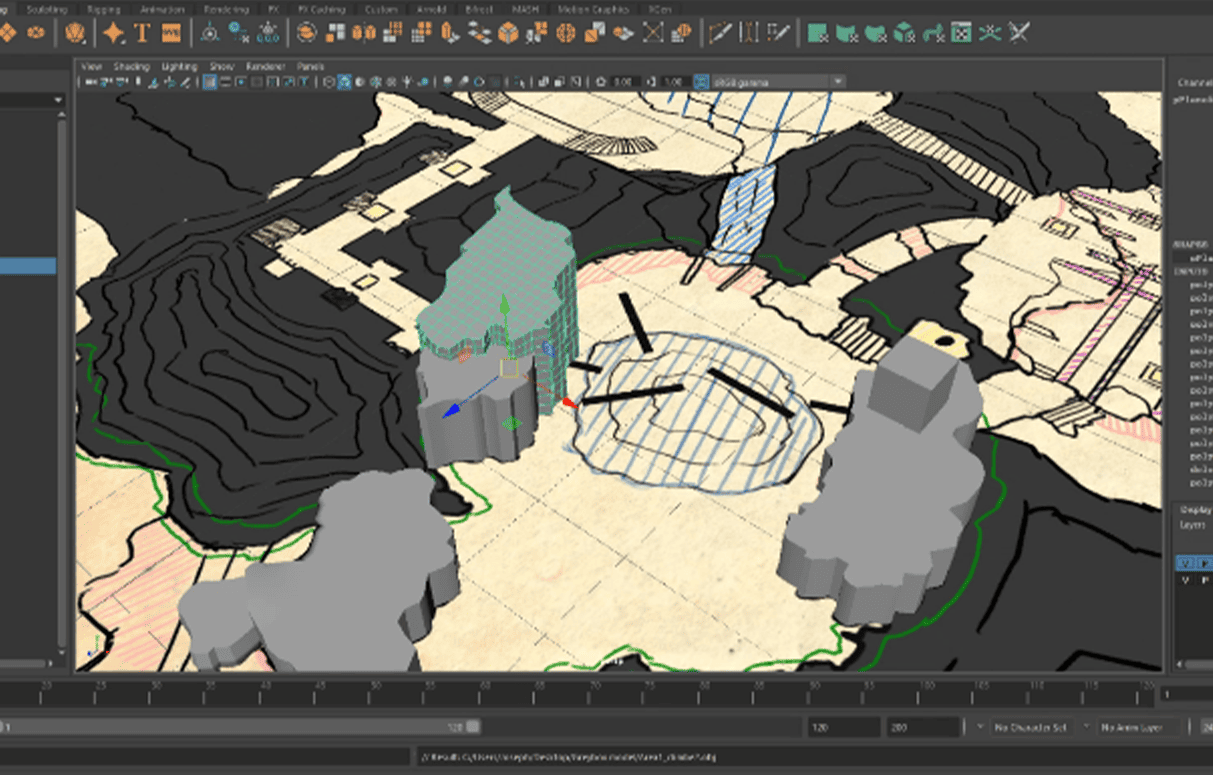Click the green cube automatic UV icon
Viewport: 1213px width, 775px height.
click(904, 33)
